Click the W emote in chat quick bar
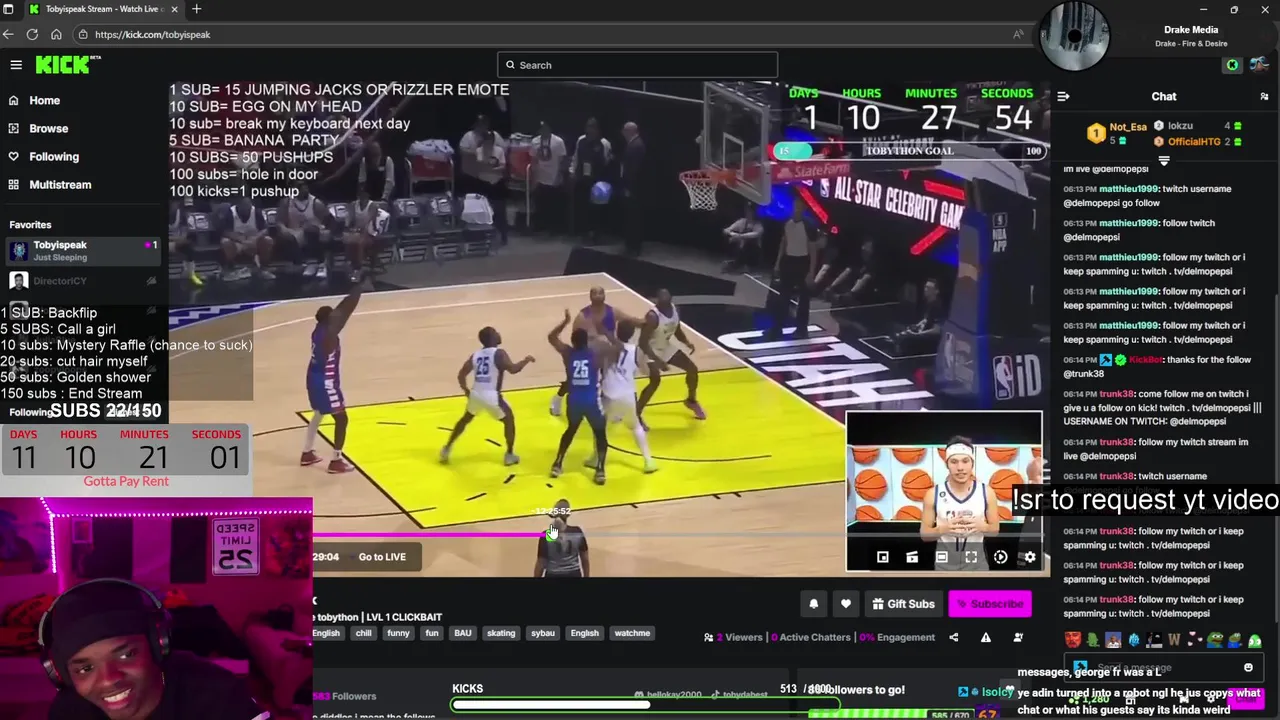 pos(1174,640)
